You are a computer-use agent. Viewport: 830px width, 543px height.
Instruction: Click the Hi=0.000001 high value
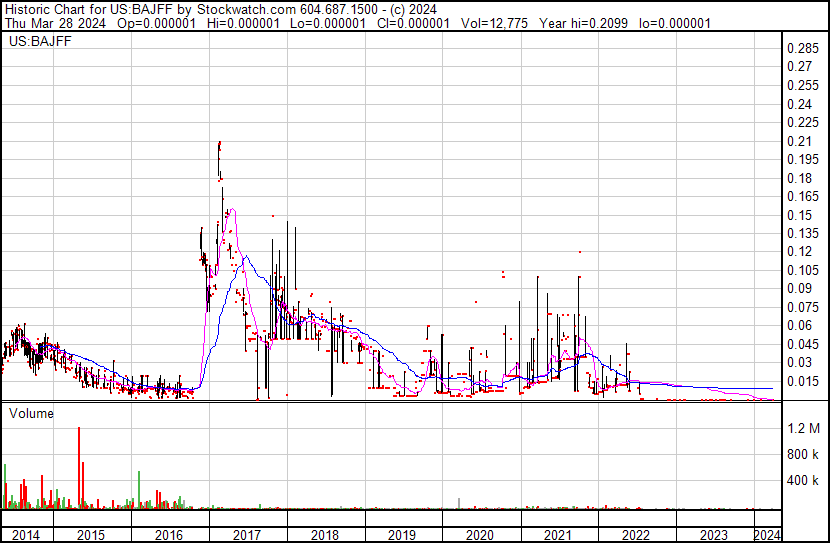tap(243, 23)
